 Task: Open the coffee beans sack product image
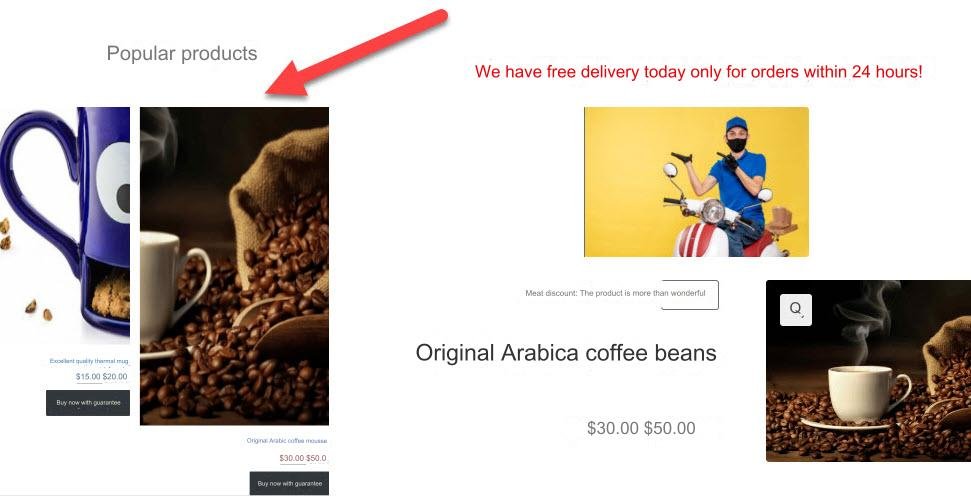click(234, 266)
